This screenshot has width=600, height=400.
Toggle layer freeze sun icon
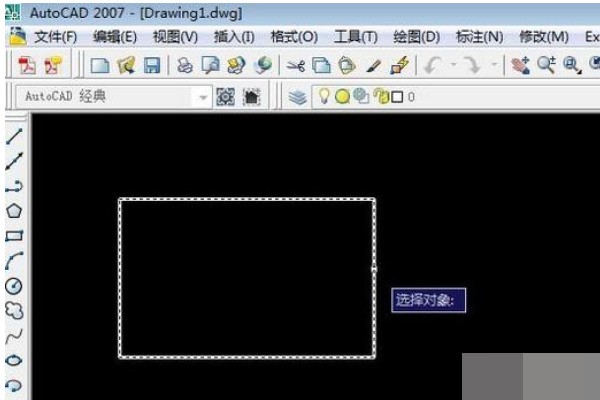click(342, 97)
